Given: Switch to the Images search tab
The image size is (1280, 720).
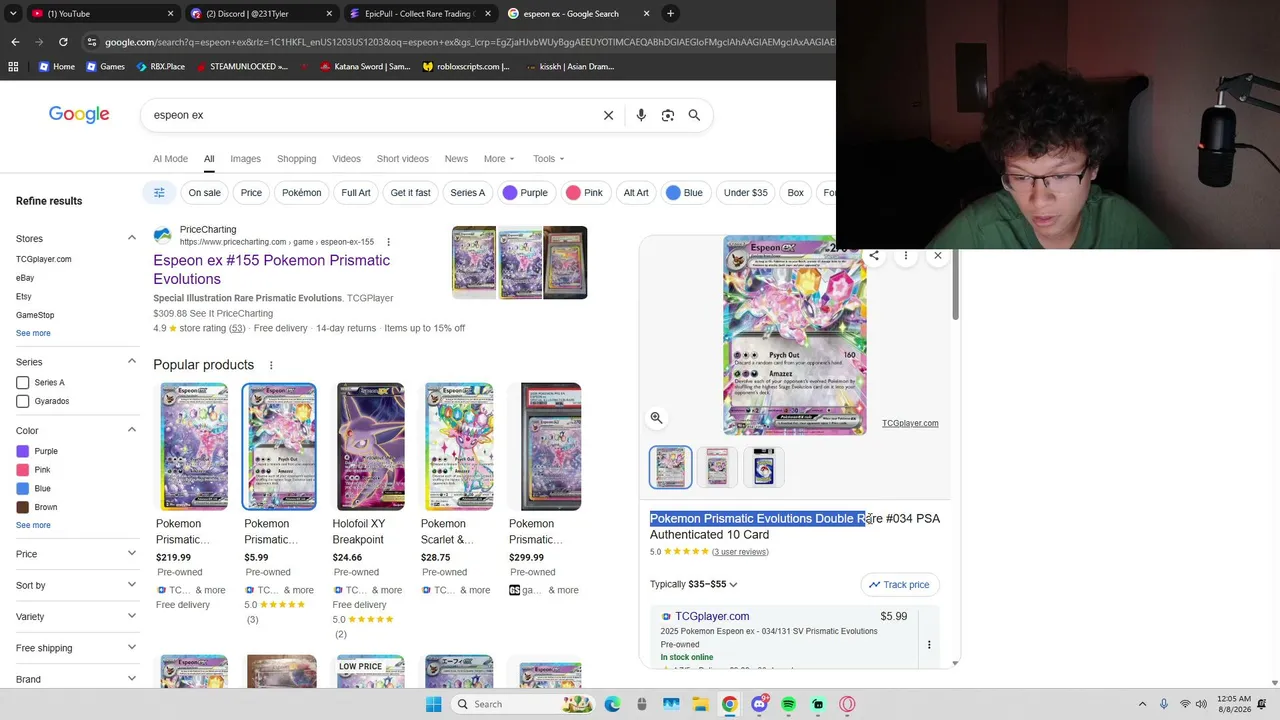Looking at the screenshot, I should 245,159.
